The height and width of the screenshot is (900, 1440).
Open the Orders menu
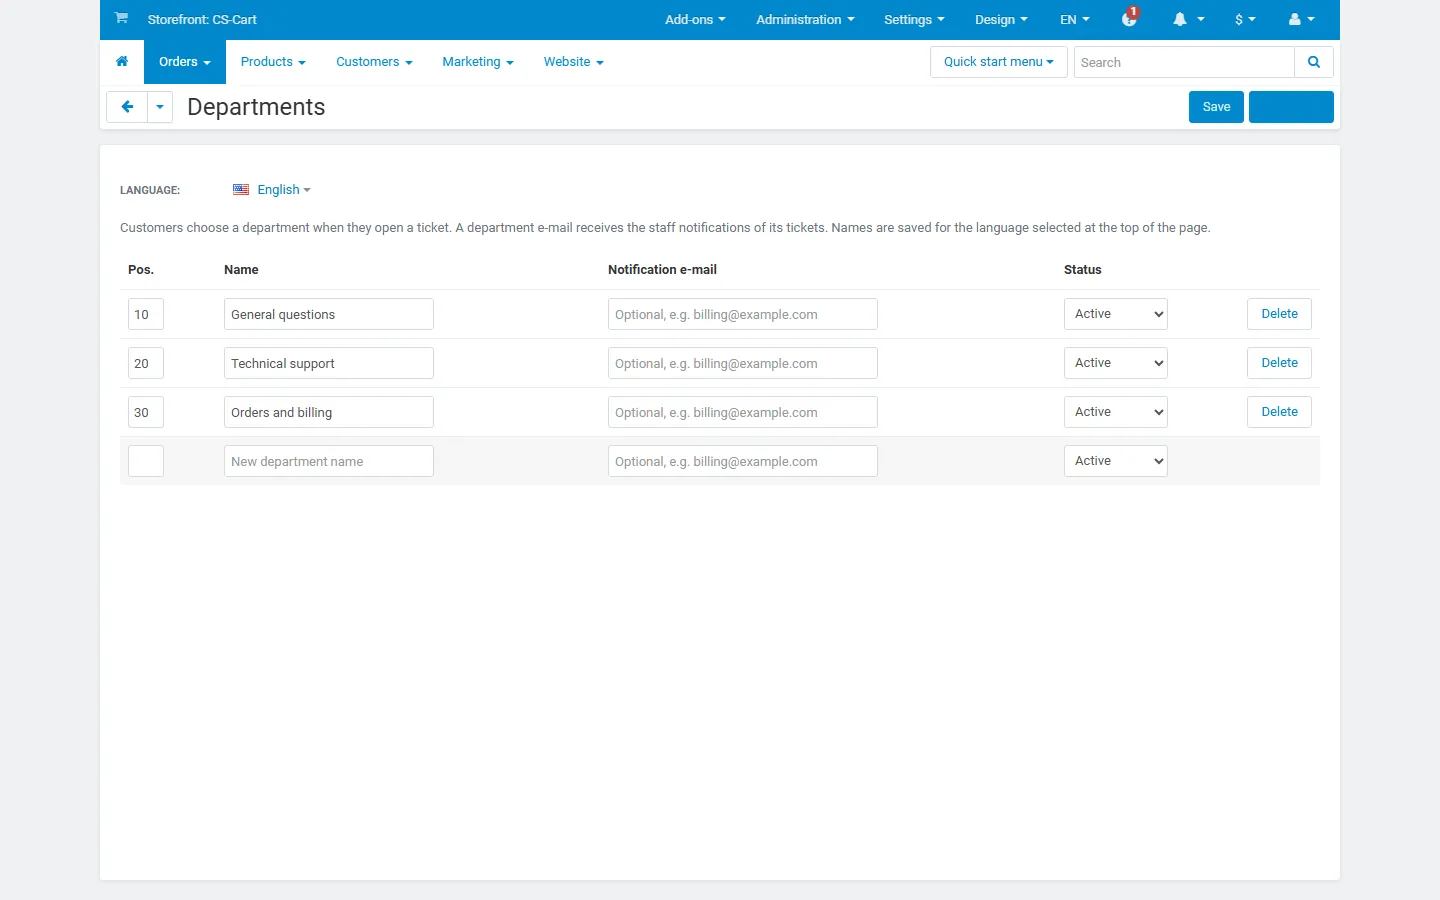(185, 62)
